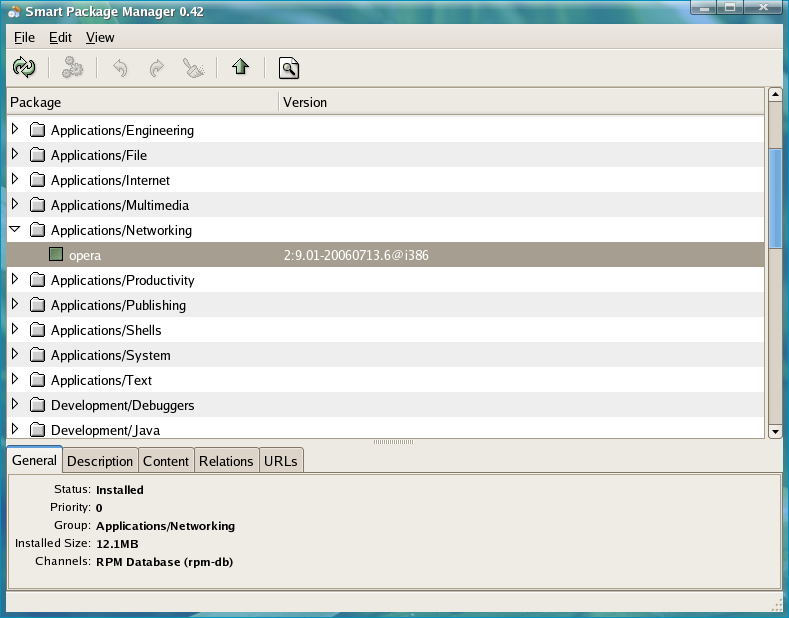789x618 pixels.
Task: Click the green Upgrade All arrow icon
Action: tap(240, 68)
